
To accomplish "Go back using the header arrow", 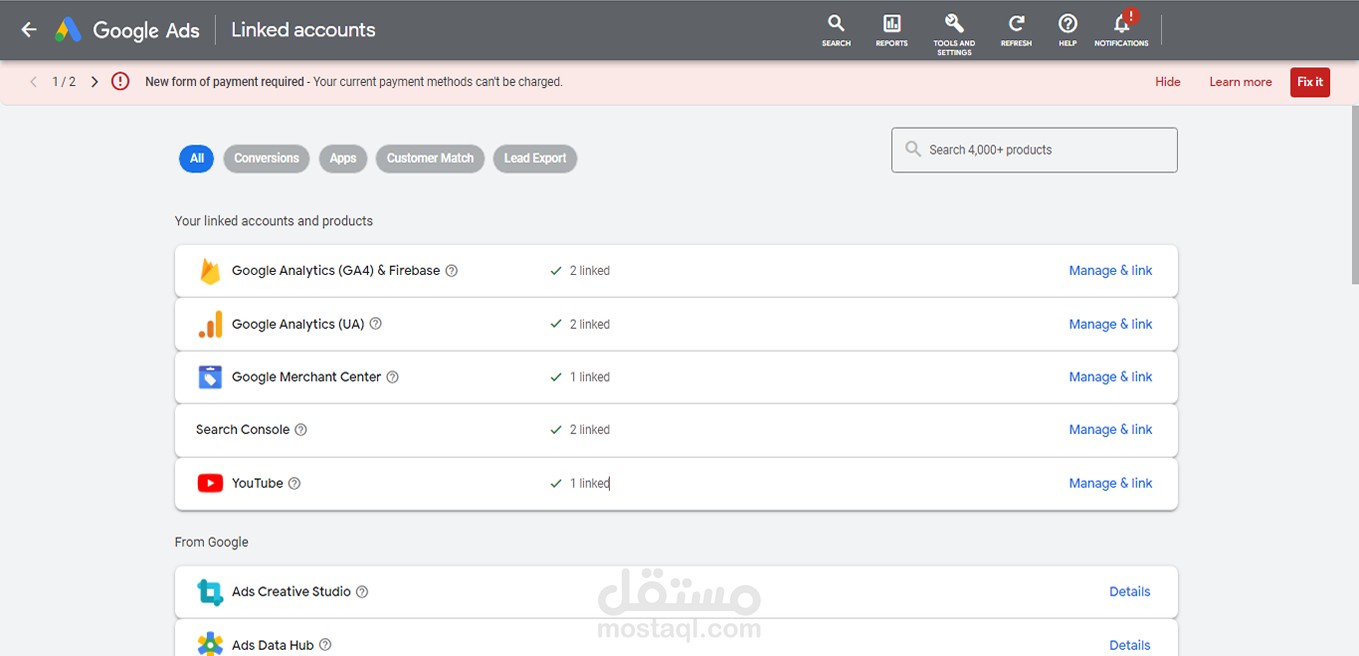I will tap(29, 30).
